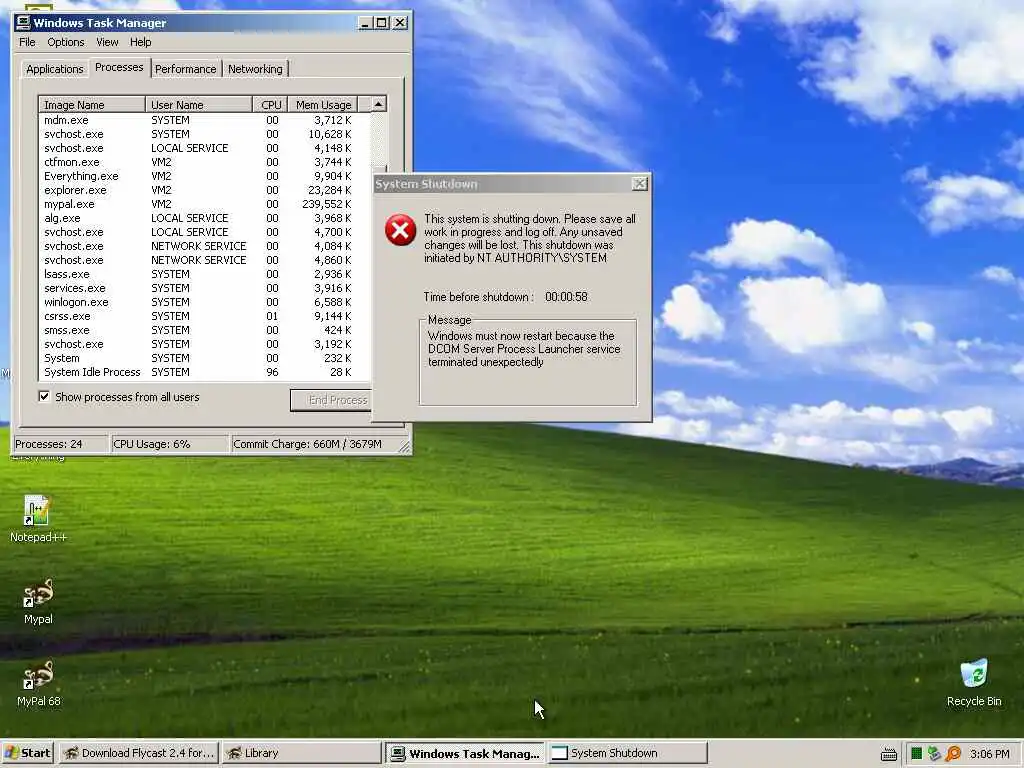The image size is (1024, 768).
Task: Sort by User Name column header
Action: (199, 104)
